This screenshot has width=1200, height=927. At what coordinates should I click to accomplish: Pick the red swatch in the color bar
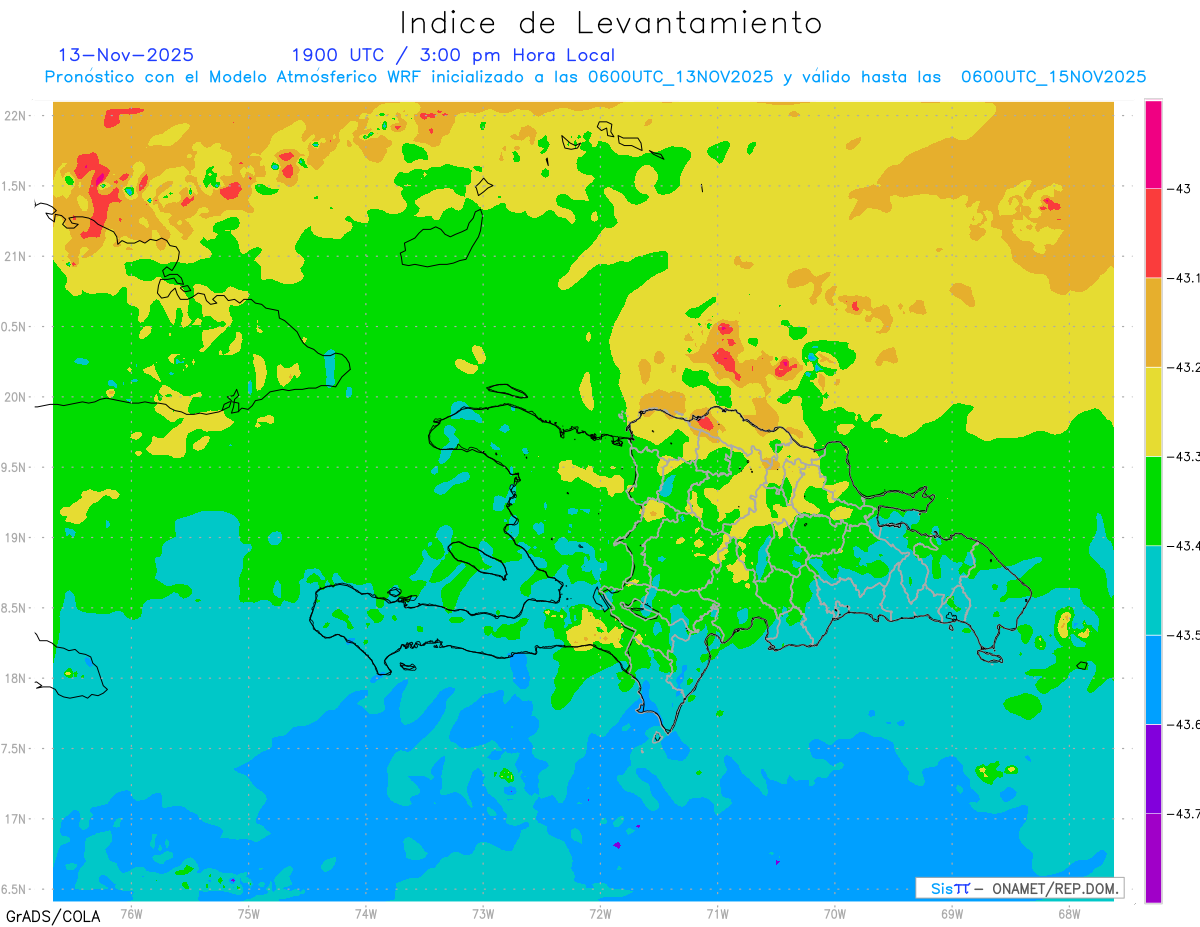pyautogui.click(x=1153, y=233)
